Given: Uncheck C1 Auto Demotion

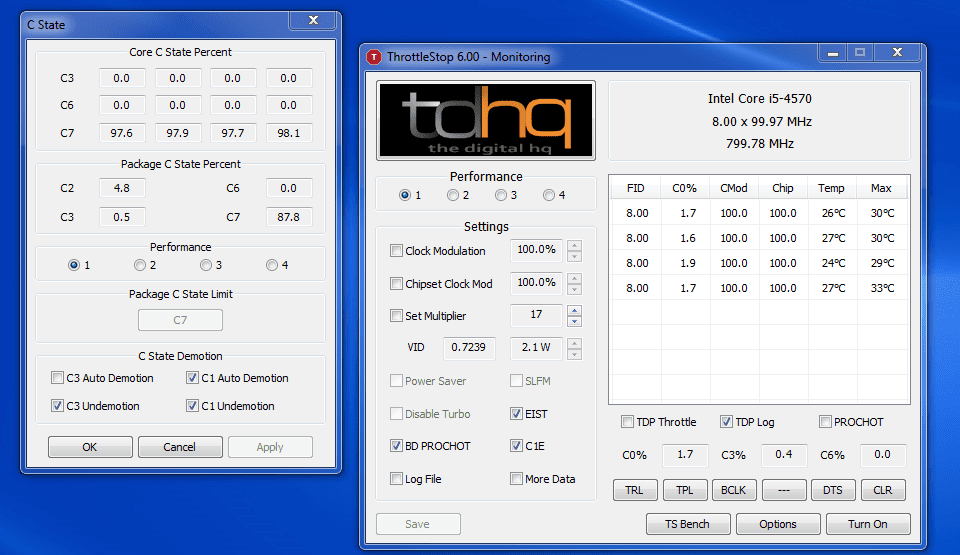Looking at the screenshot, I should pos(192,377).
